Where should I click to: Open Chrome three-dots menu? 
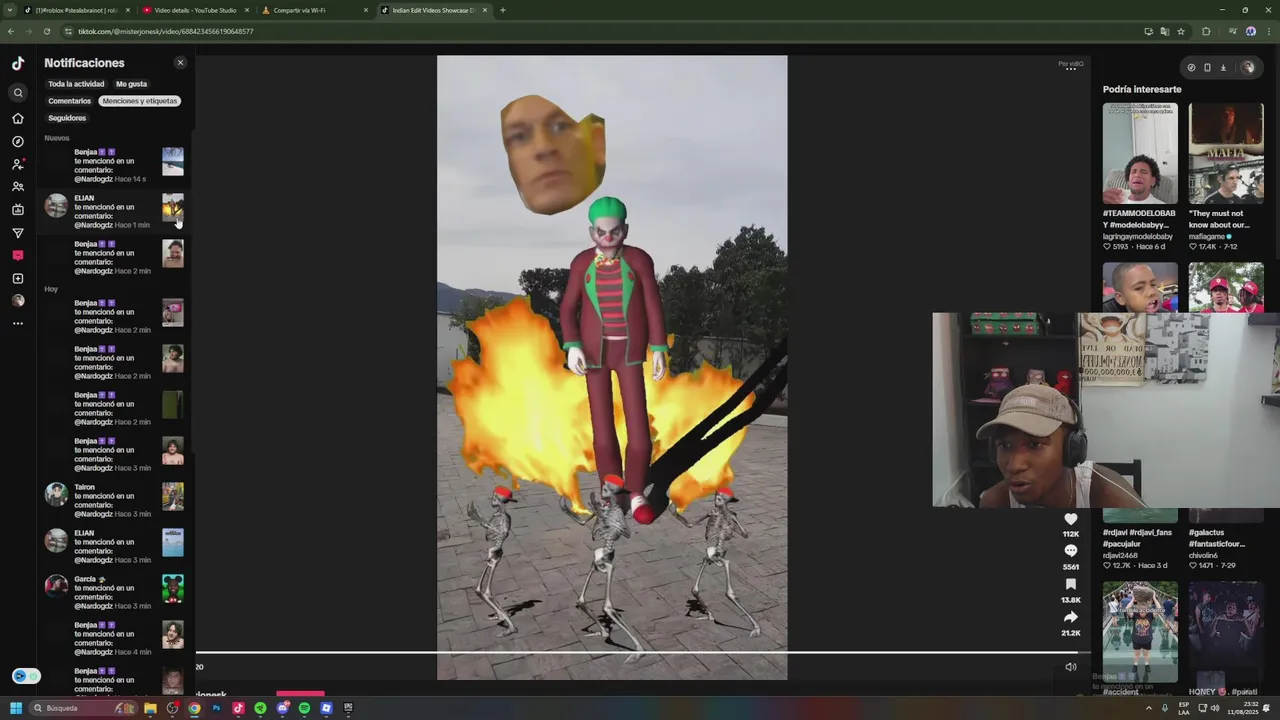1268,31
